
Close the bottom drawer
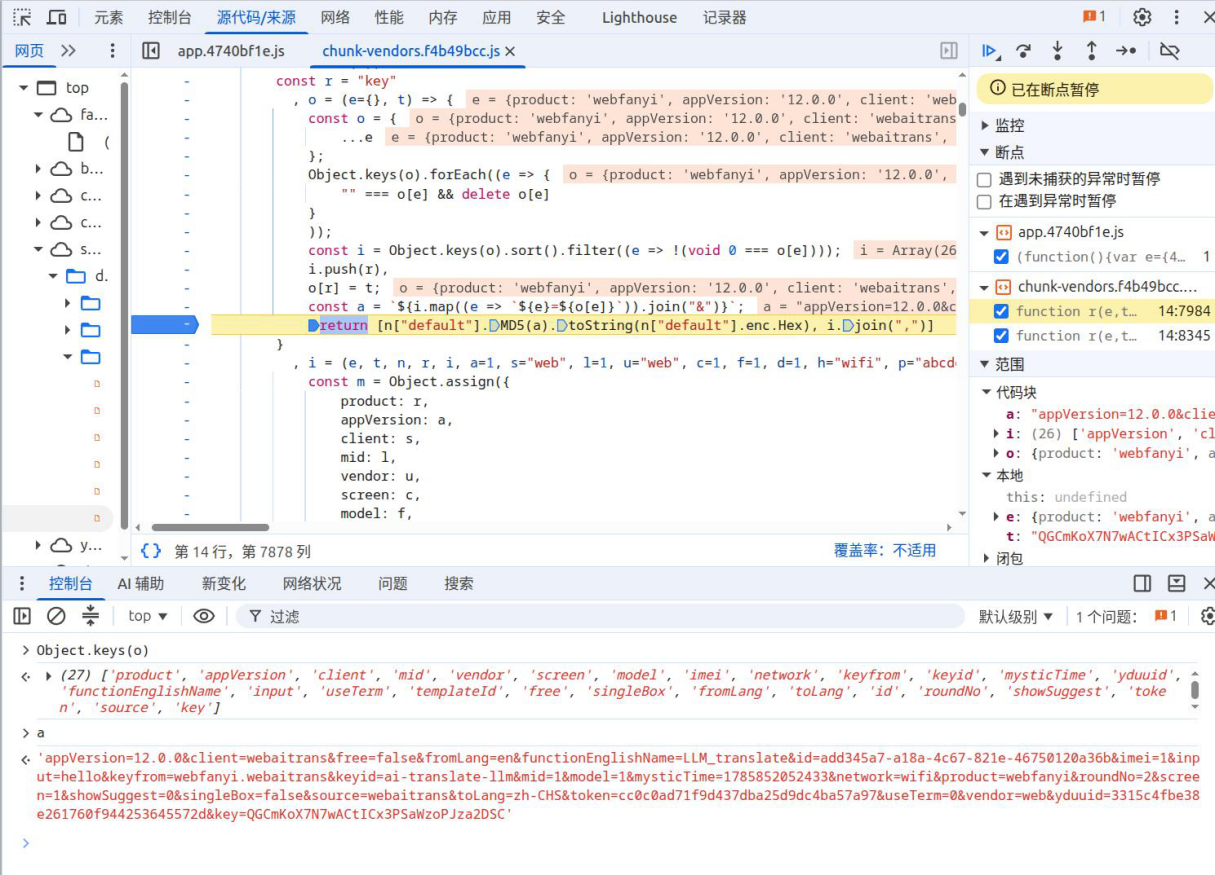(1208, 583)
